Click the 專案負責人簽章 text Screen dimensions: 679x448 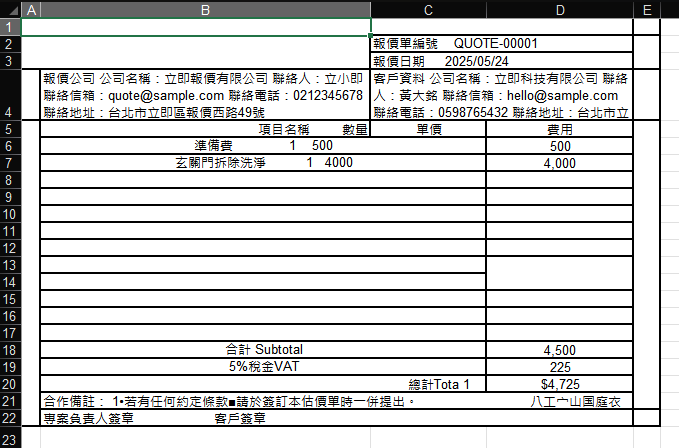88,418
